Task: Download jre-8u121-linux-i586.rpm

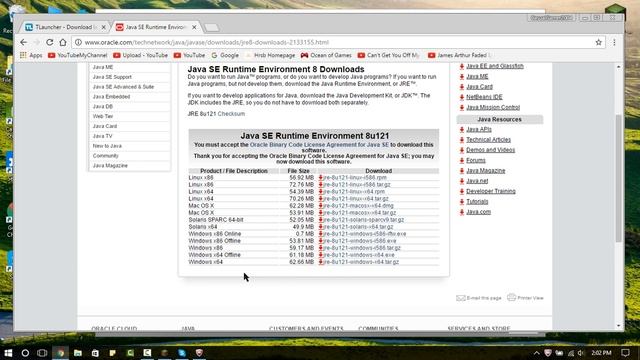Action: point(354,178)
